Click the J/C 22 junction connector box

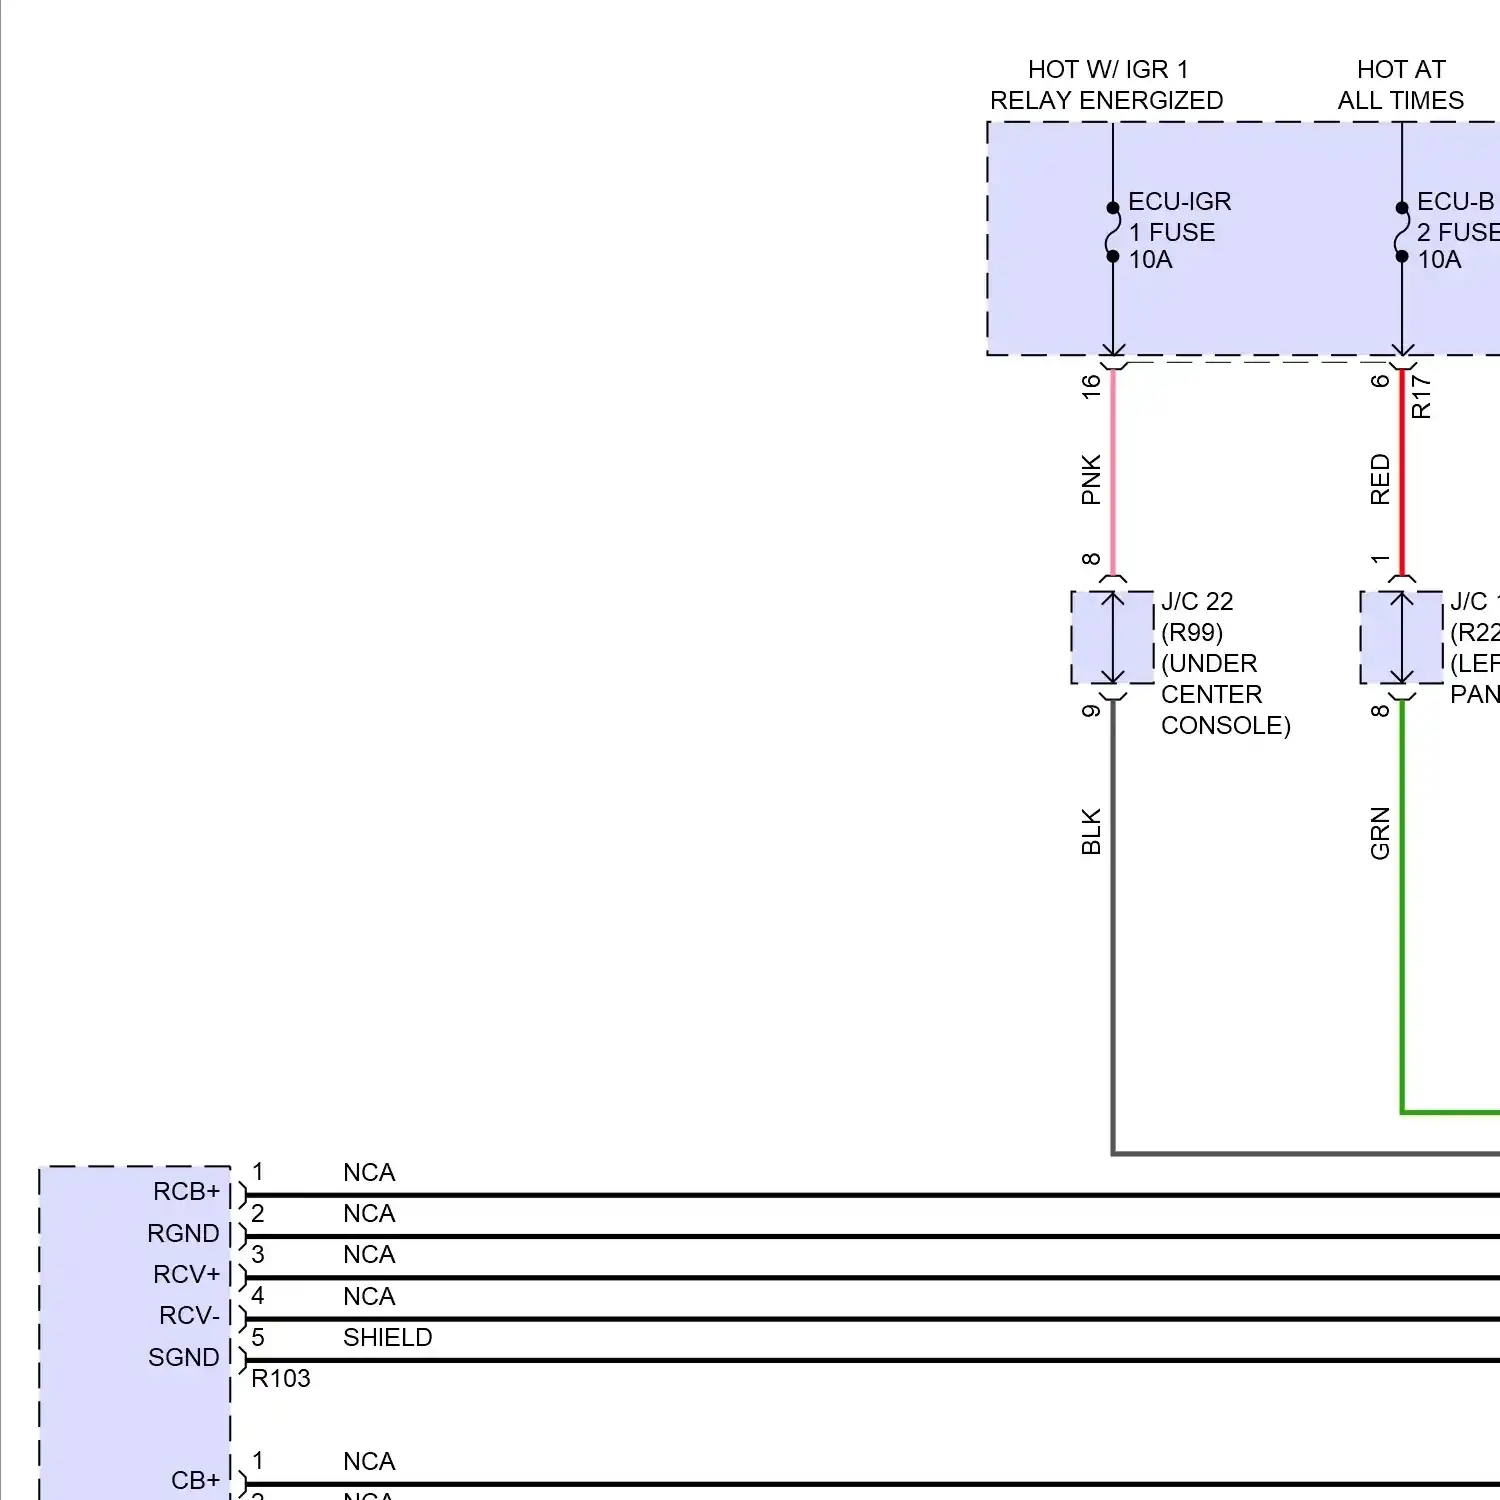point(1112,638)
